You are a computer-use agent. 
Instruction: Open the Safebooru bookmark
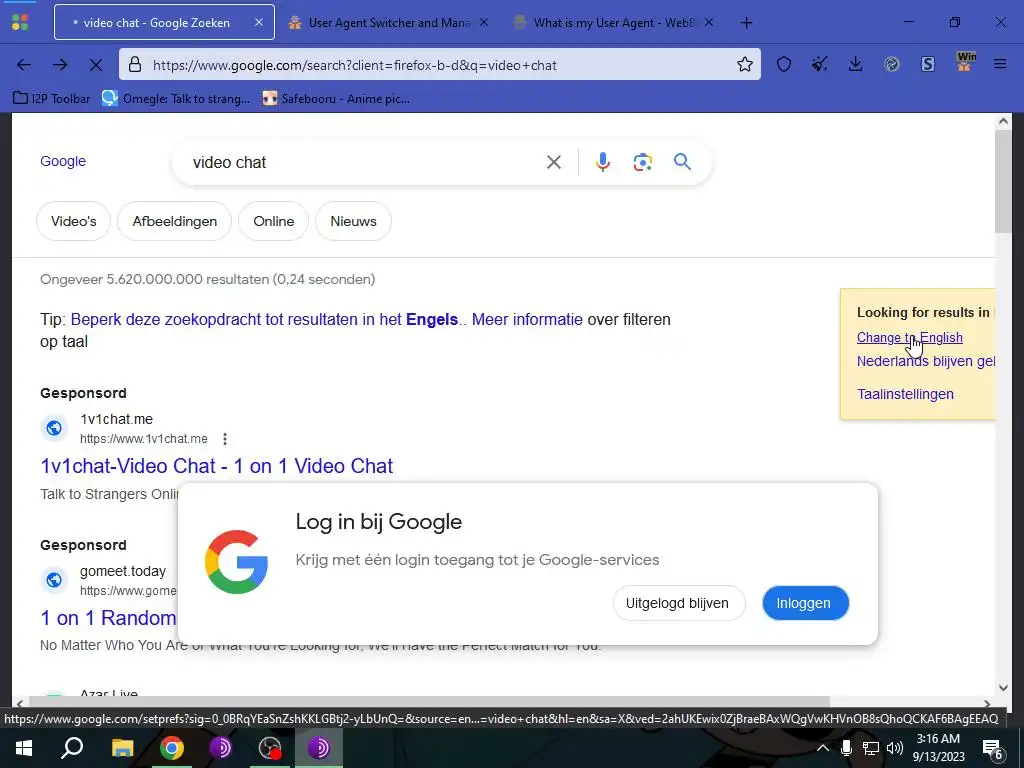(336, 99)
